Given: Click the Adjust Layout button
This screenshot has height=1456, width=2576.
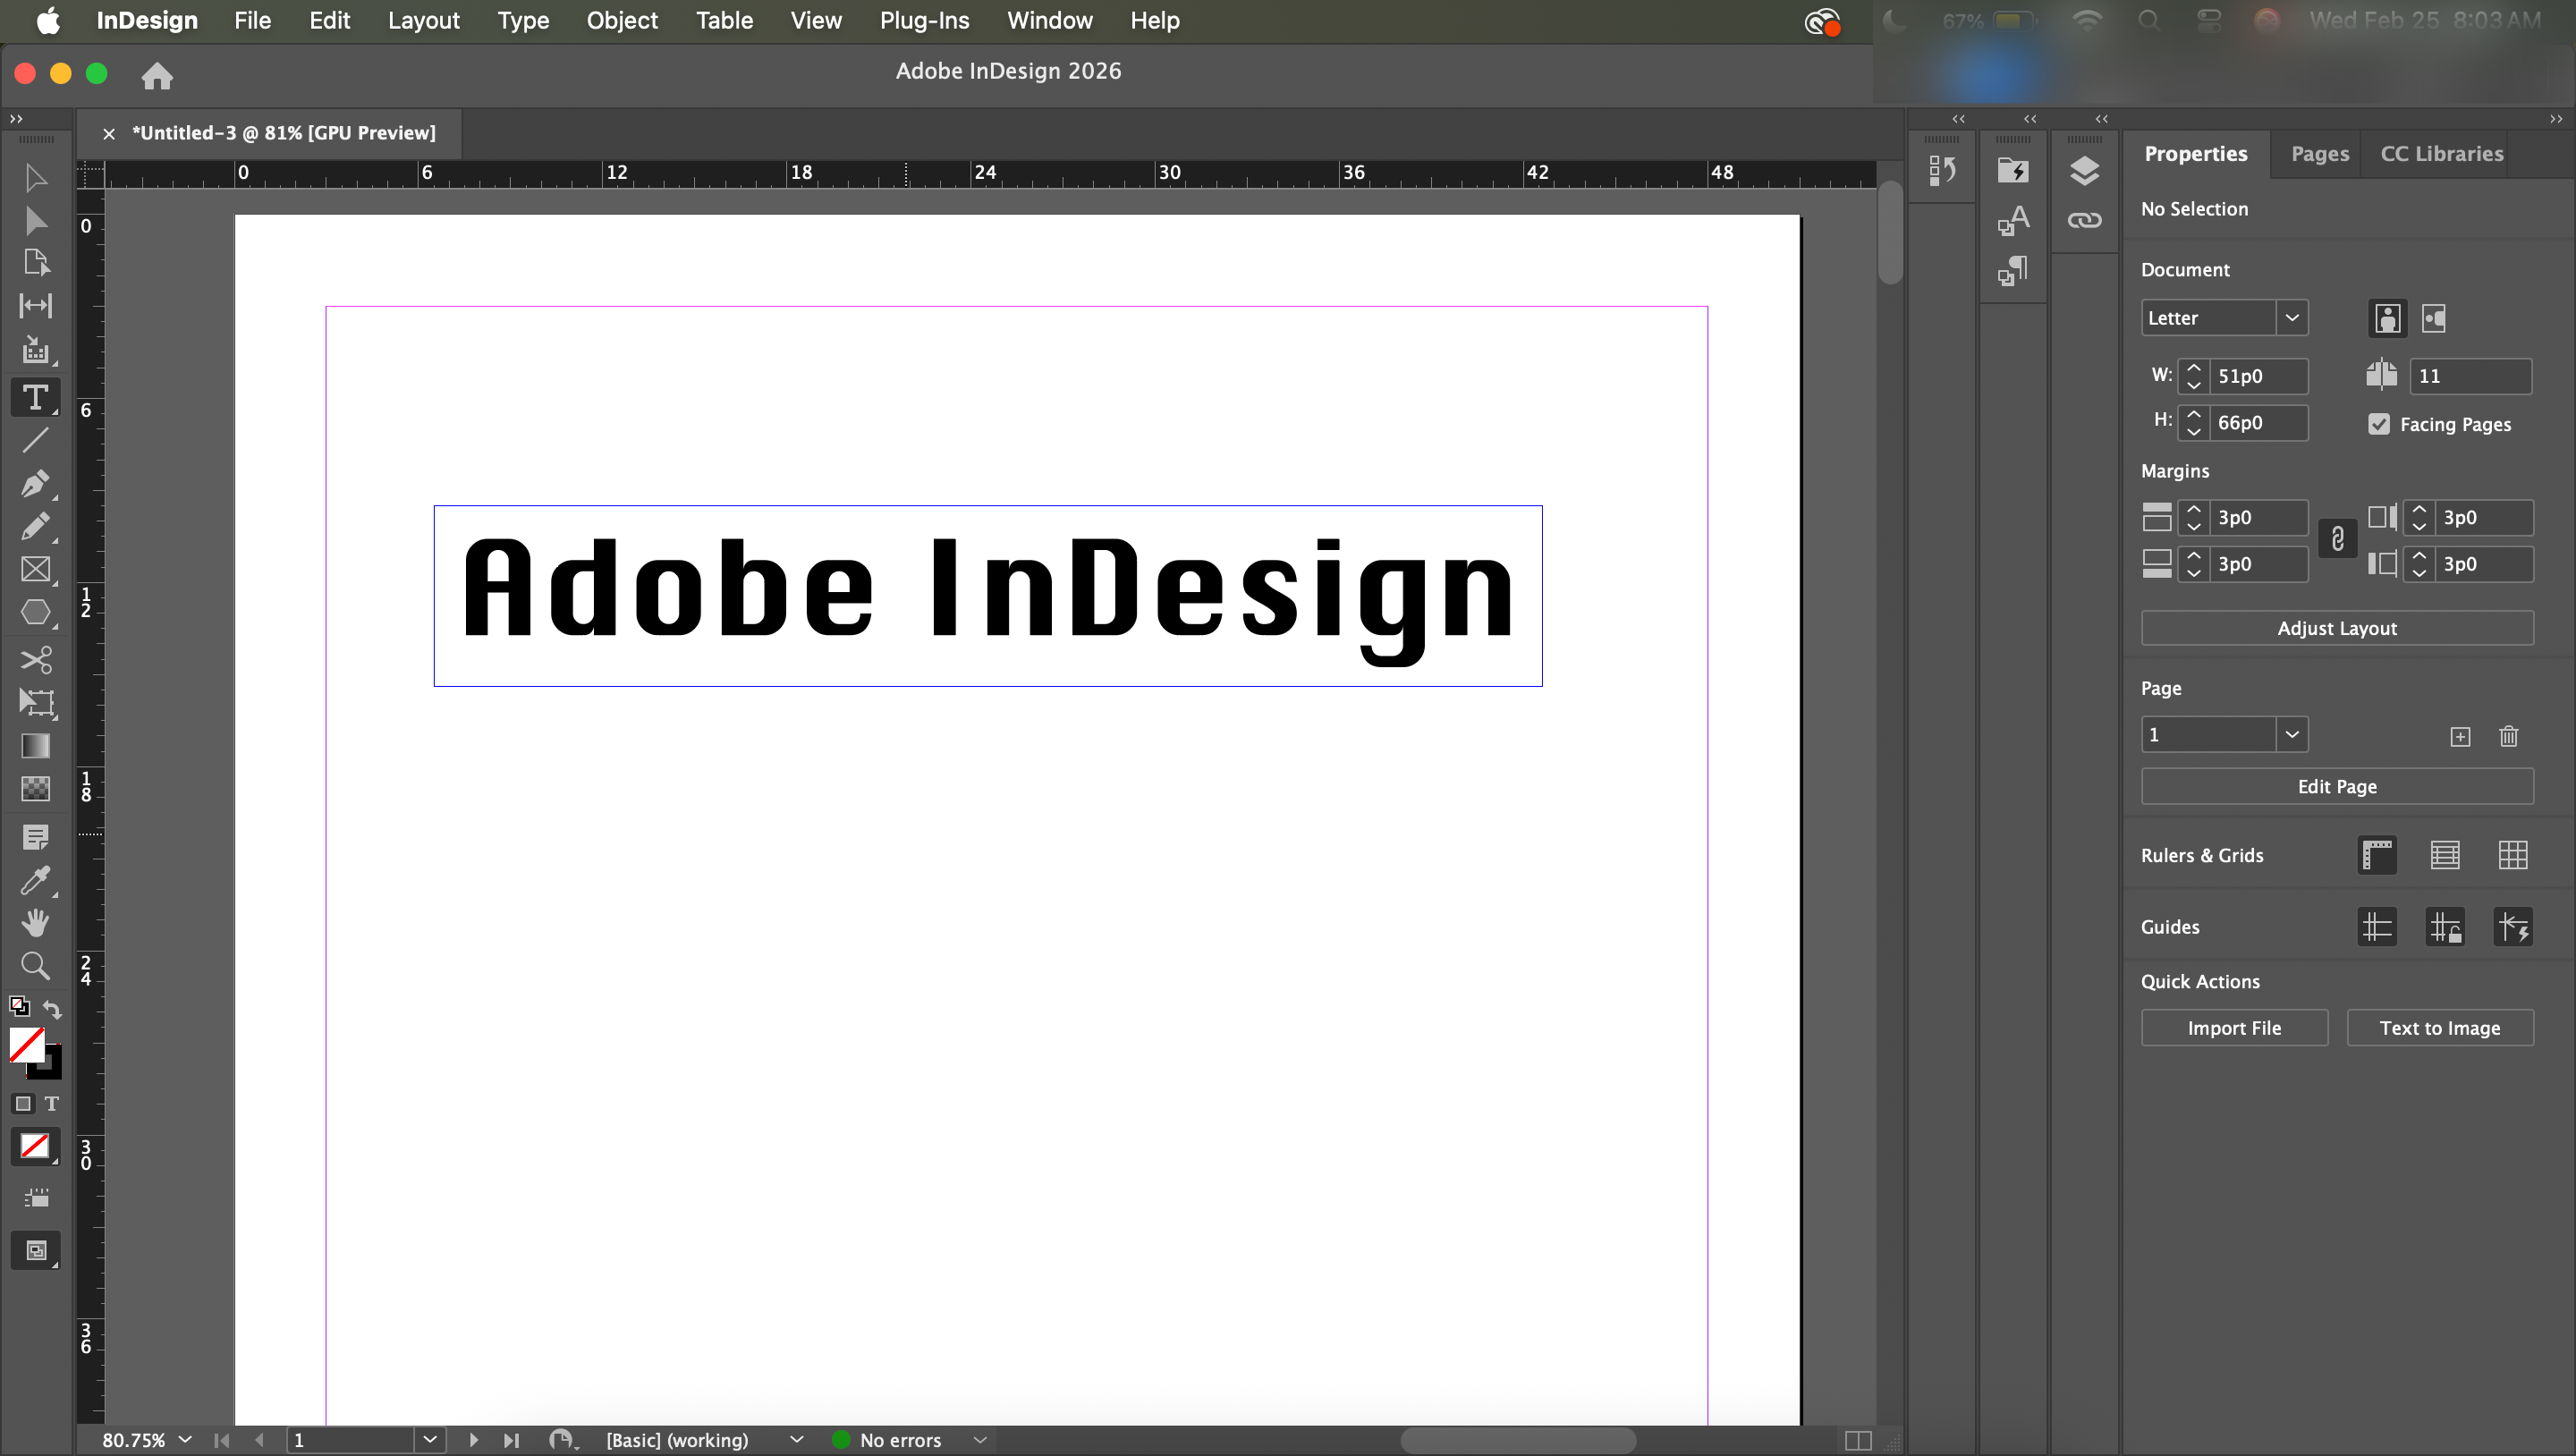Looking at the screenshot, I should pyautogui.click(x=2336, y=629).
